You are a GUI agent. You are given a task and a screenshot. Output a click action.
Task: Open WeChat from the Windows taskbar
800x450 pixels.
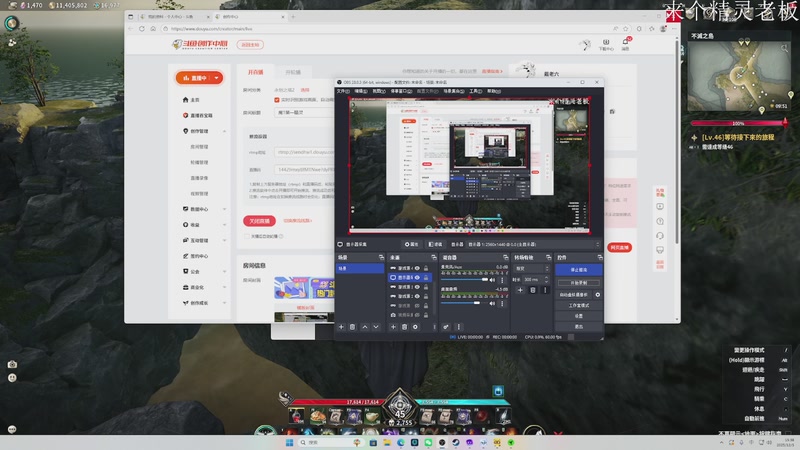click(x=428, y=442)
